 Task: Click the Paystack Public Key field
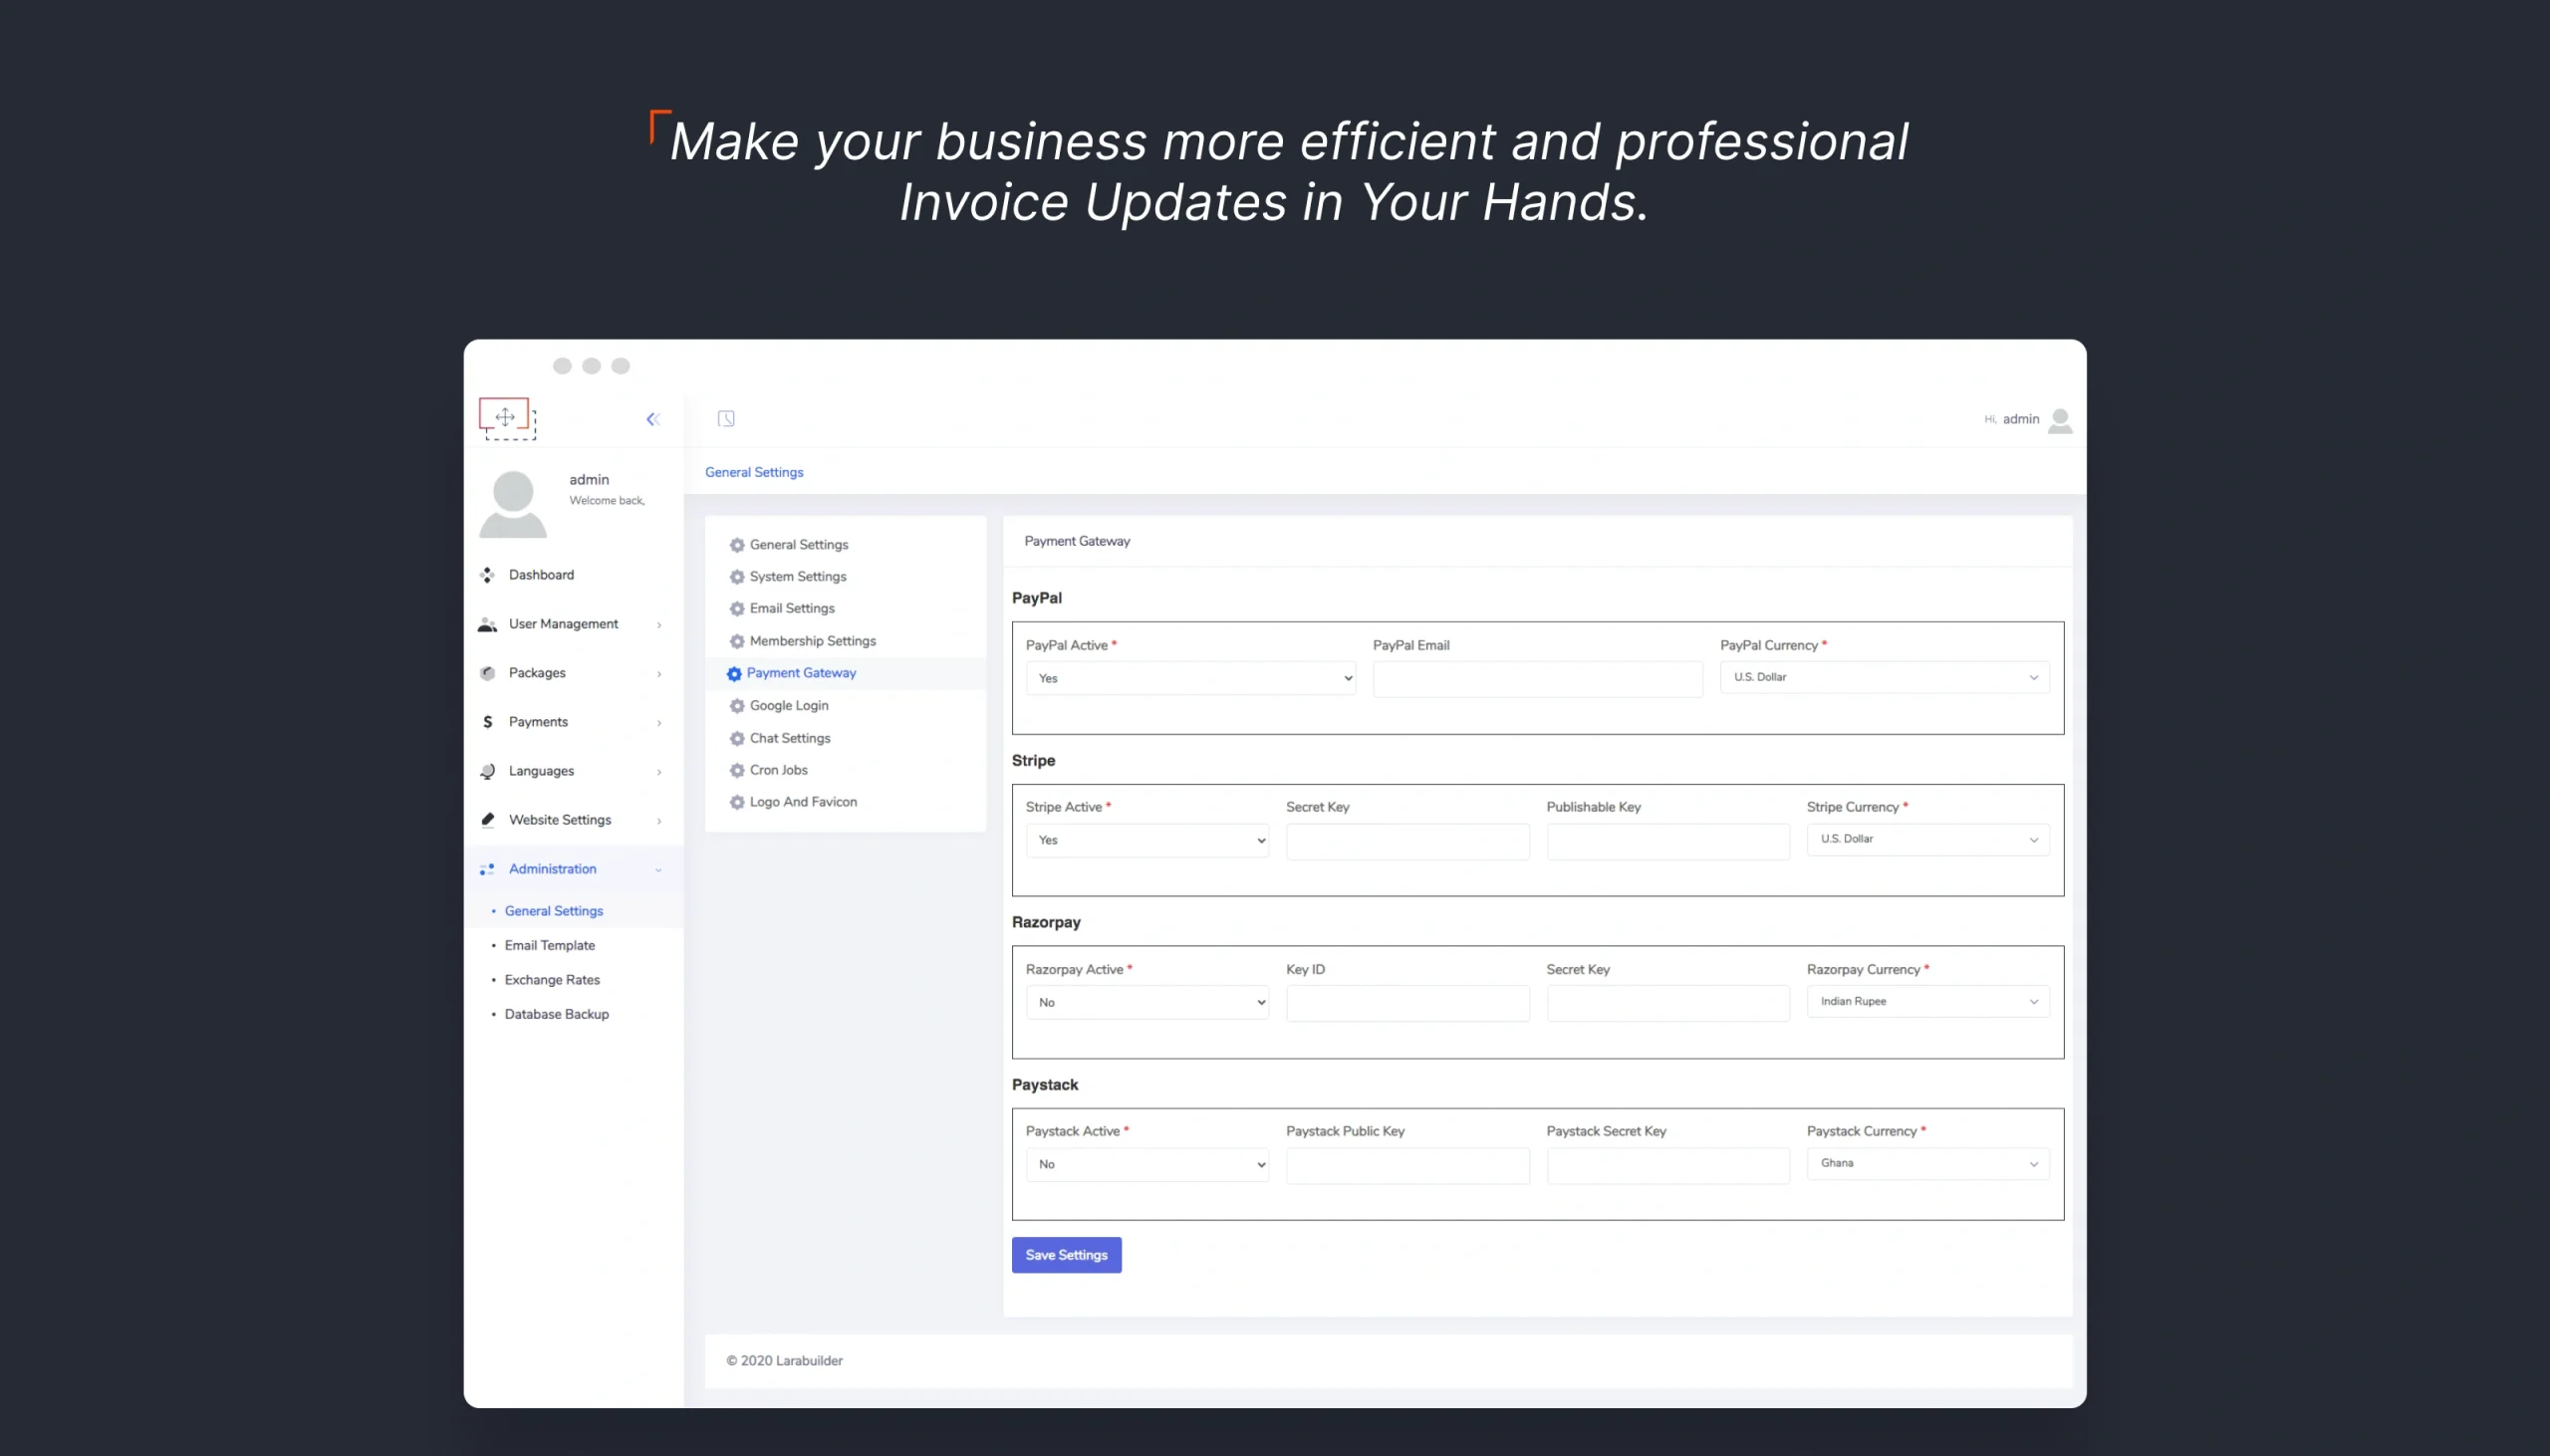(1407, 1165)
